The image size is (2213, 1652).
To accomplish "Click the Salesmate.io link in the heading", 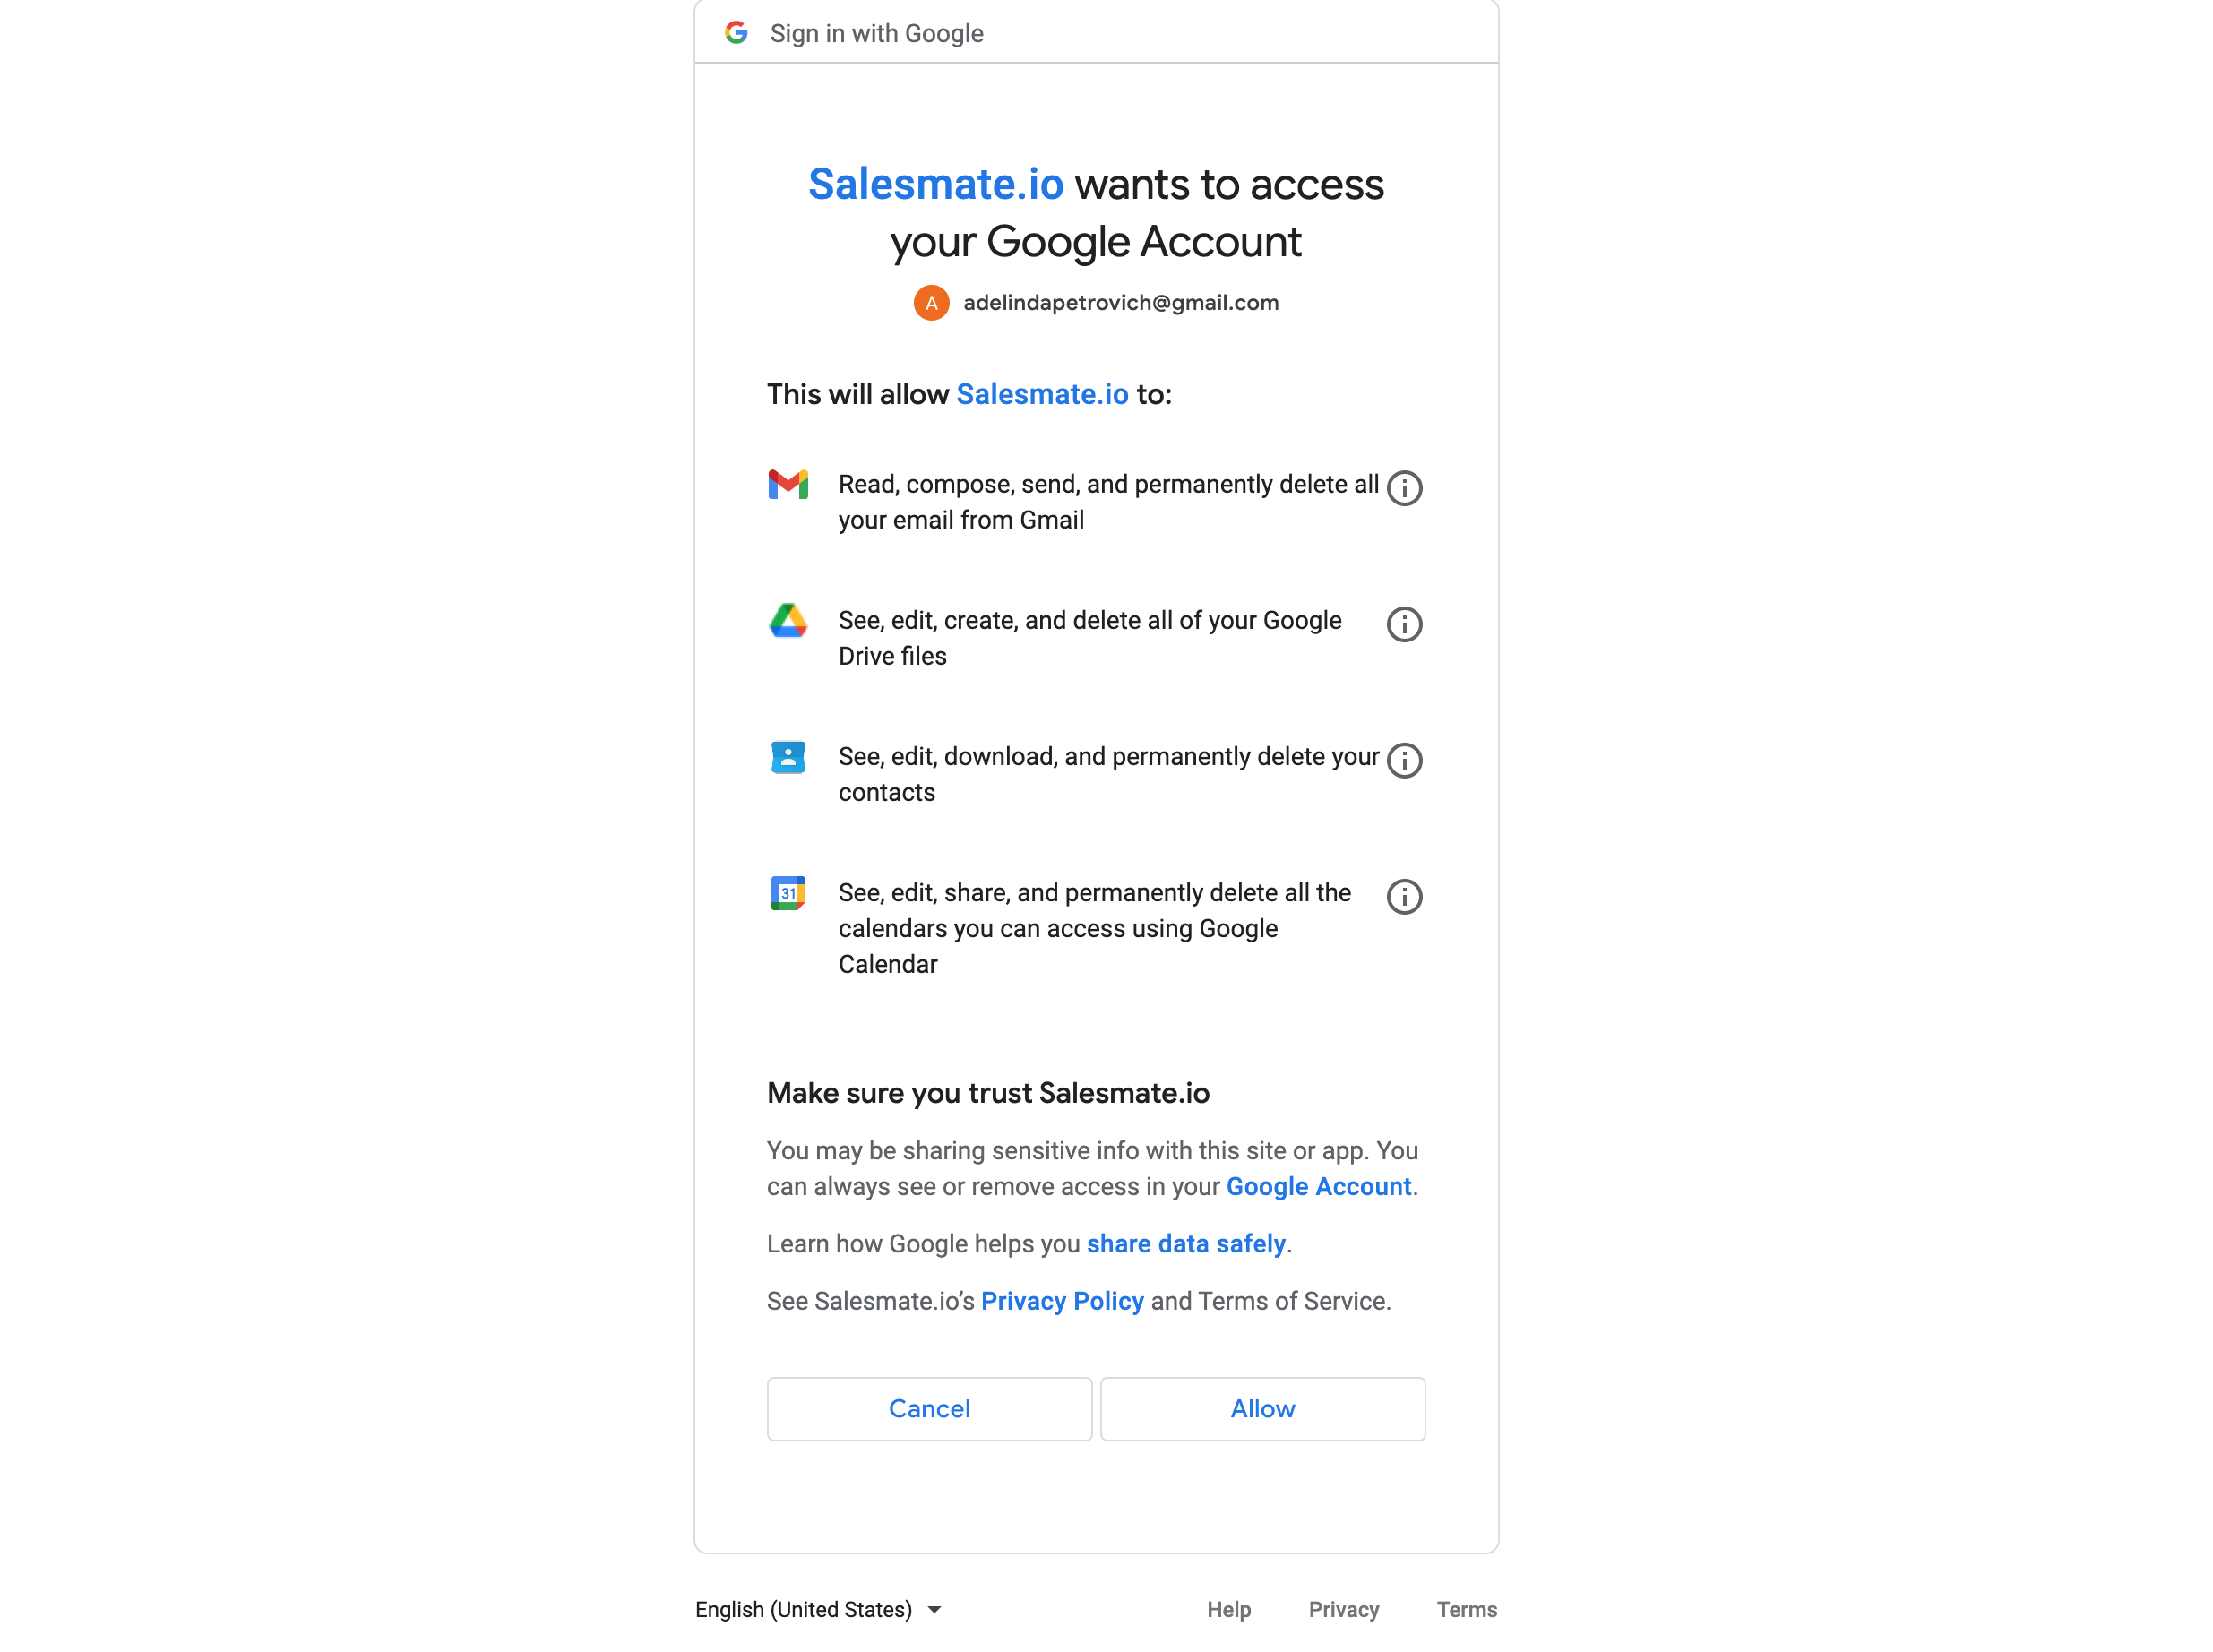I will click(x=935, y=184).
